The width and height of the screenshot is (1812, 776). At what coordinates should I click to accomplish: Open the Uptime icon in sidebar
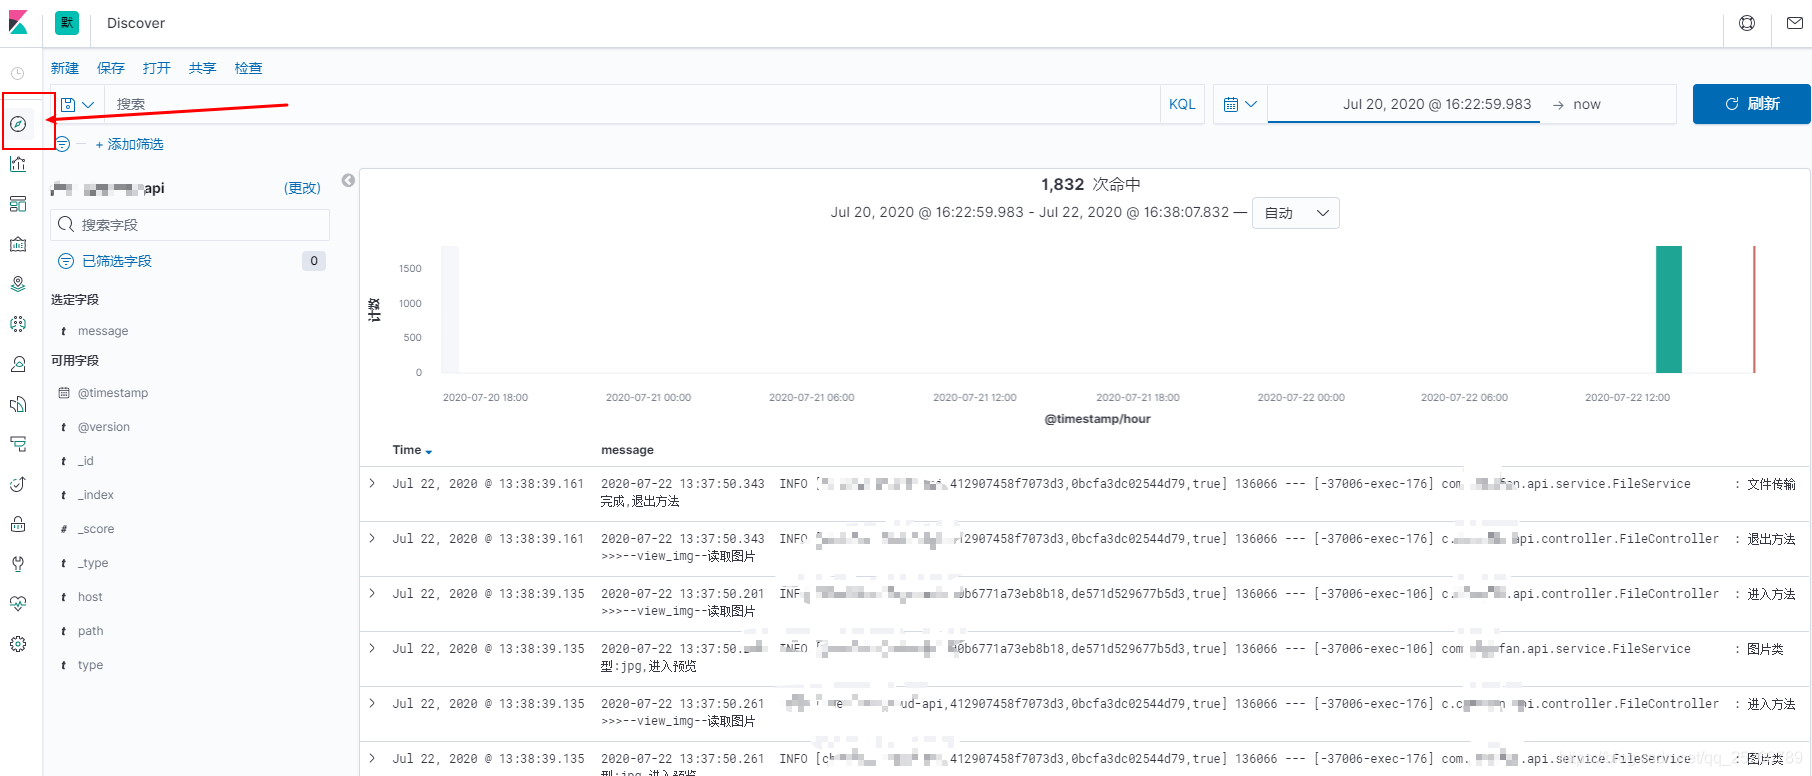tap(18, 484)
